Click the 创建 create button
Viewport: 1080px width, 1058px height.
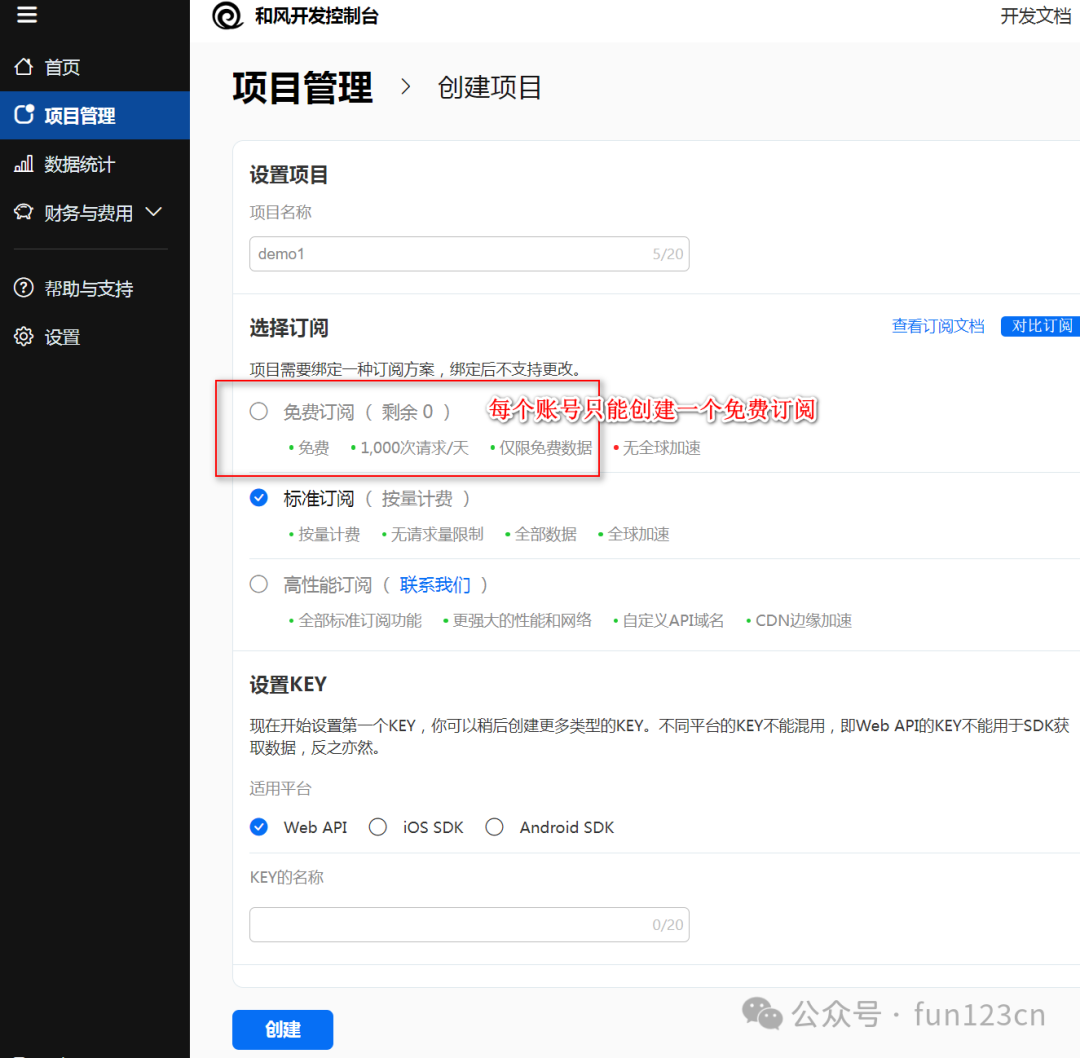pyautogui.click(x=282, y=1029)
